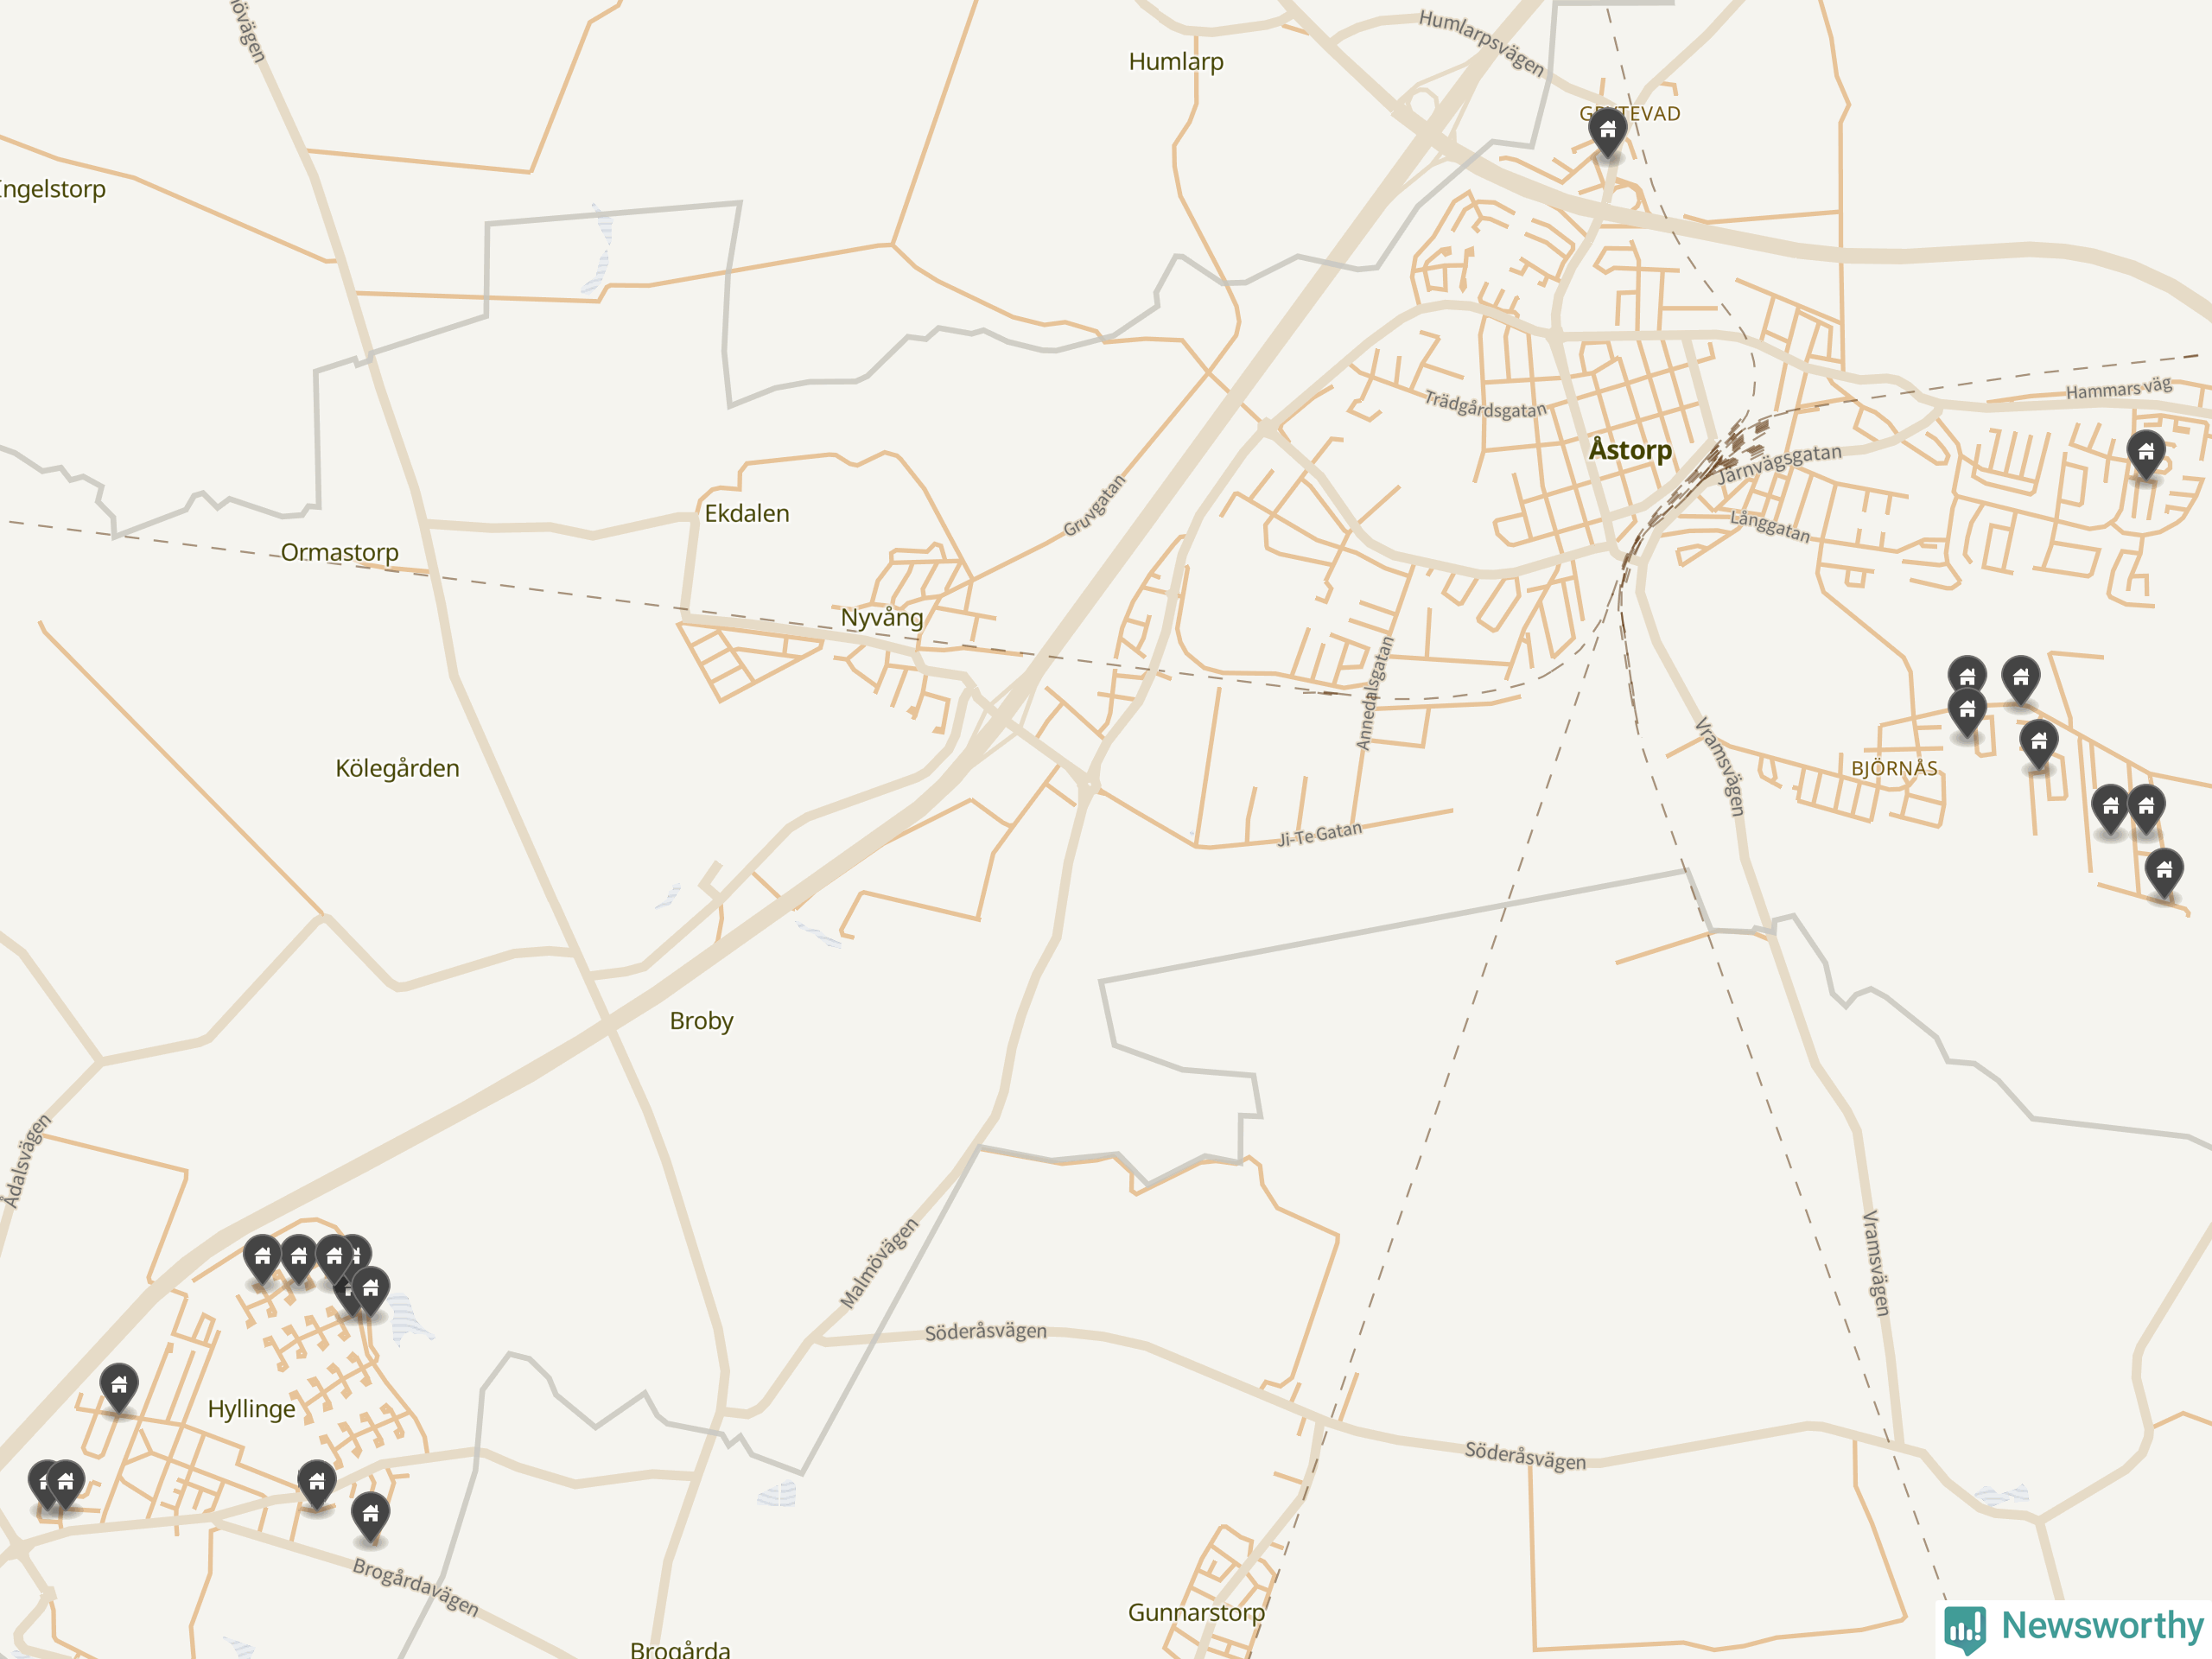Viewport: 2212px width, 1659px height.
Task: Select southernmost house marker east of Björnås
Action: coord(2164,873)
